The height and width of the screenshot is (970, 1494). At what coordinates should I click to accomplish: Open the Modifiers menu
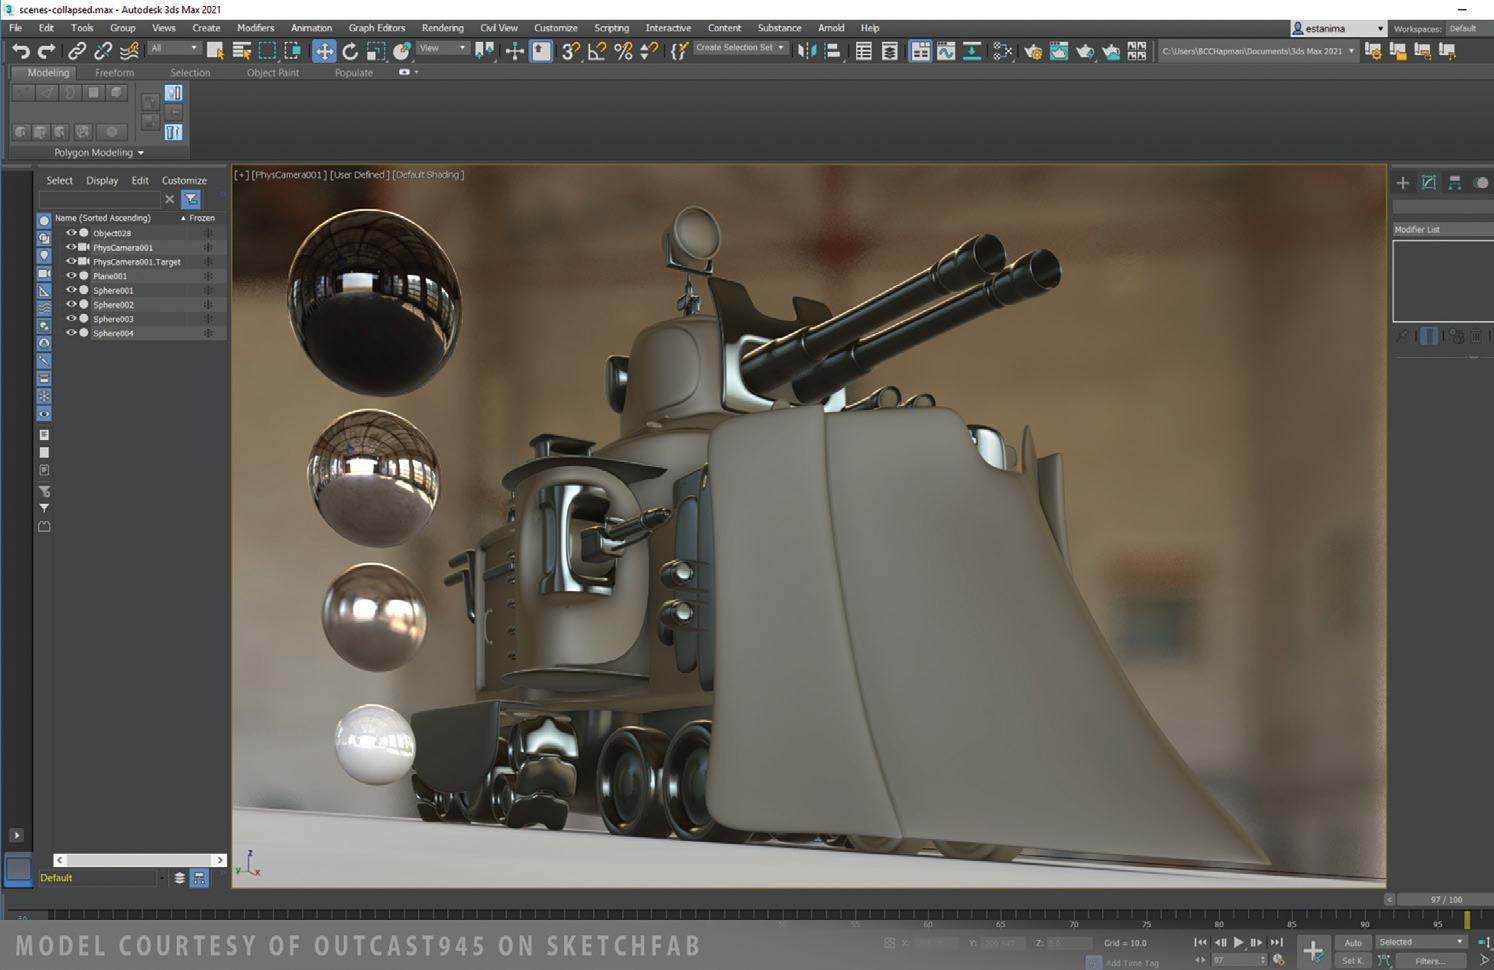tap(255, 28)
